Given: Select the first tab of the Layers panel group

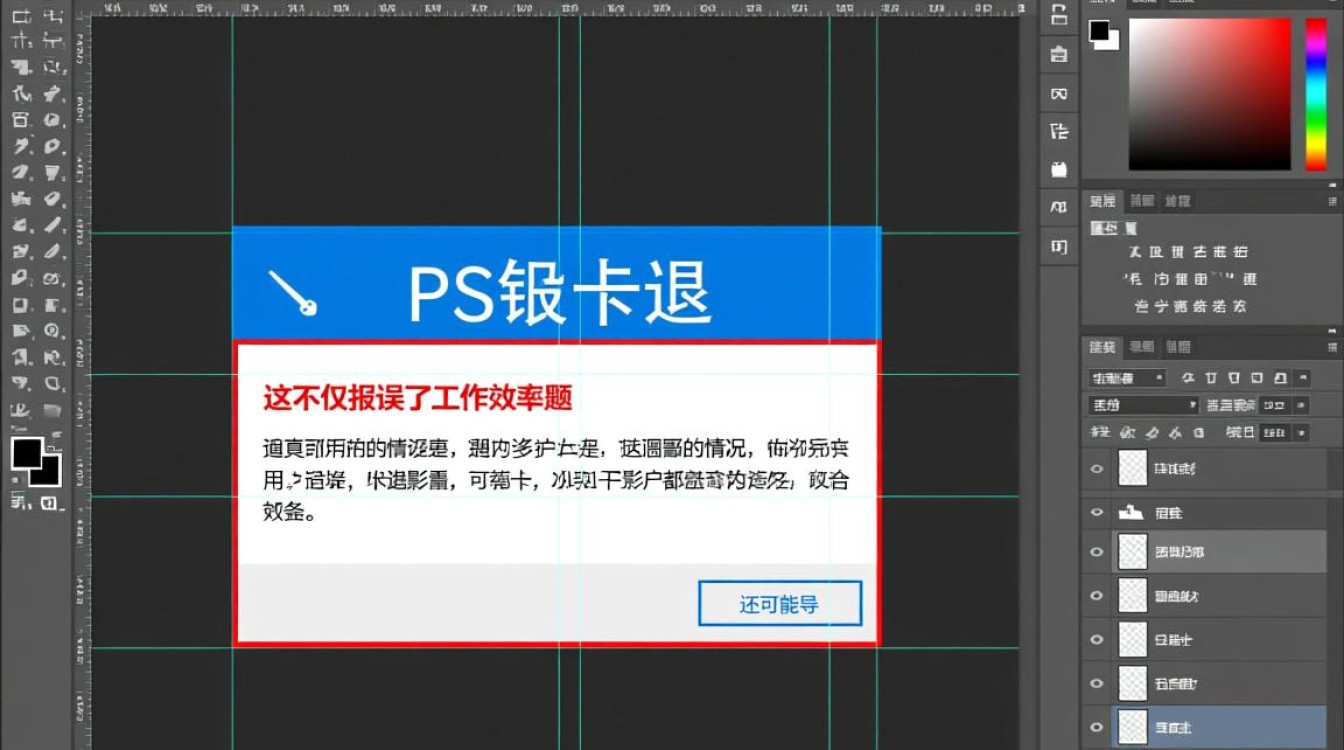Looking at the screenshot, I should tap(1102, 347).
